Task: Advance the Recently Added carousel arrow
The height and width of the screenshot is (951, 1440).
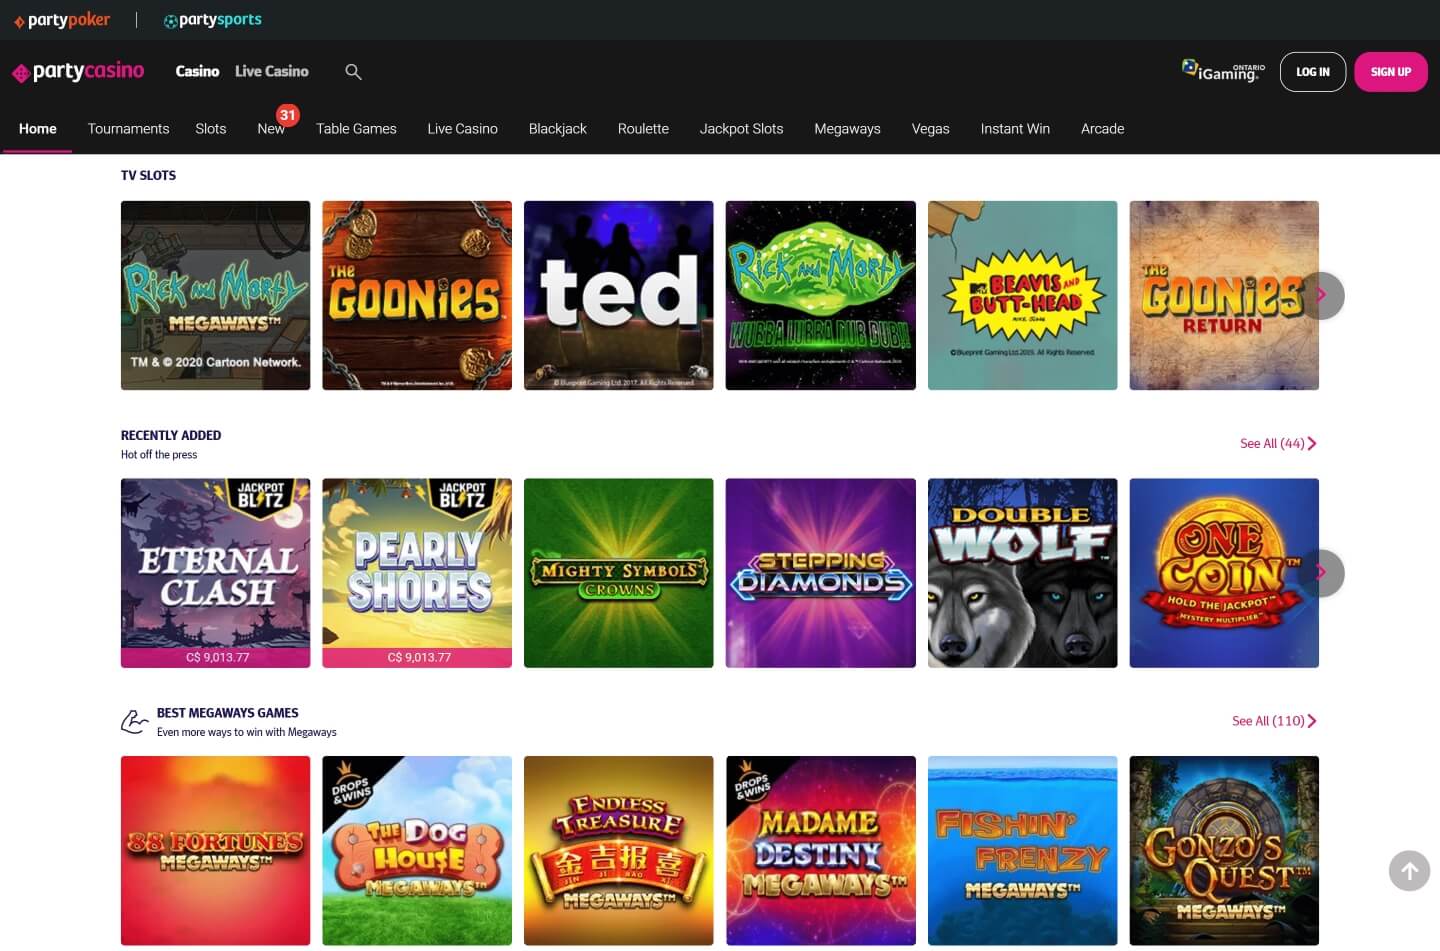Action: (x=1321, y=573)
